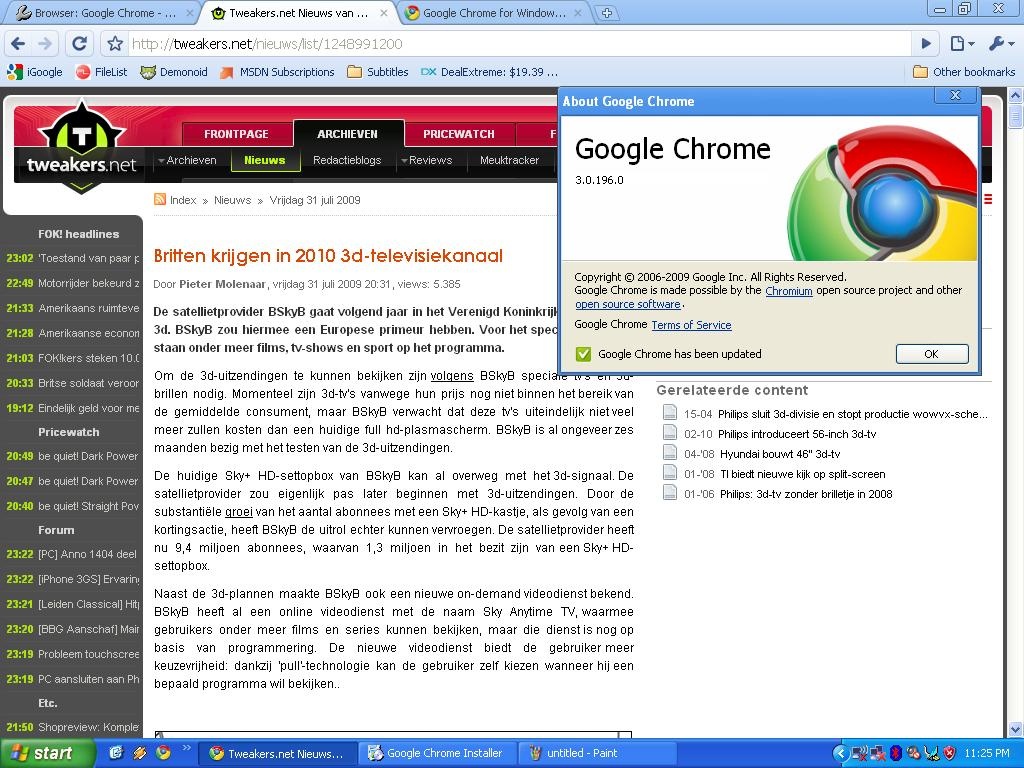This screenshot has width=1024, height=768.
Task: Open the FRONTPAGE site tab
Action: [236, 134]
